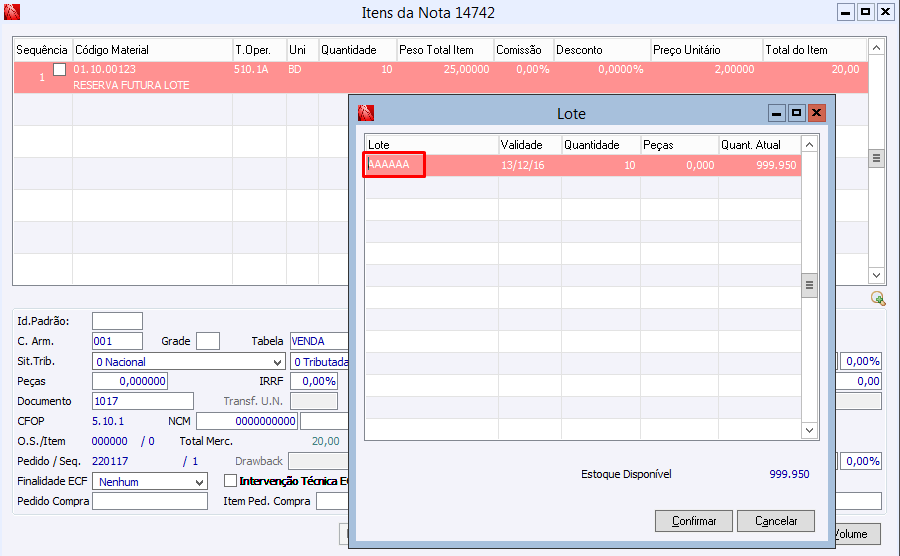Click peso total 25,00000 cell
This screenshot has width=900, height=556.
point(466,69)
